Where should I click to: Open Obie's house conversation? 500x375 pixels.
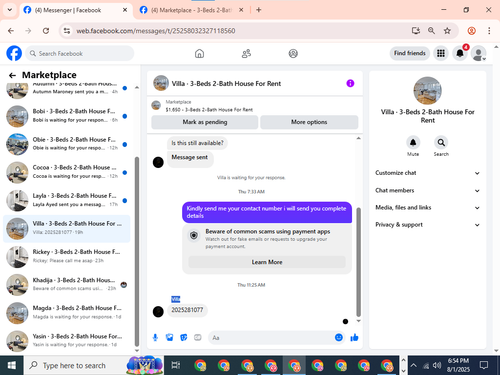pyautogui.click(x=67, y=144)
